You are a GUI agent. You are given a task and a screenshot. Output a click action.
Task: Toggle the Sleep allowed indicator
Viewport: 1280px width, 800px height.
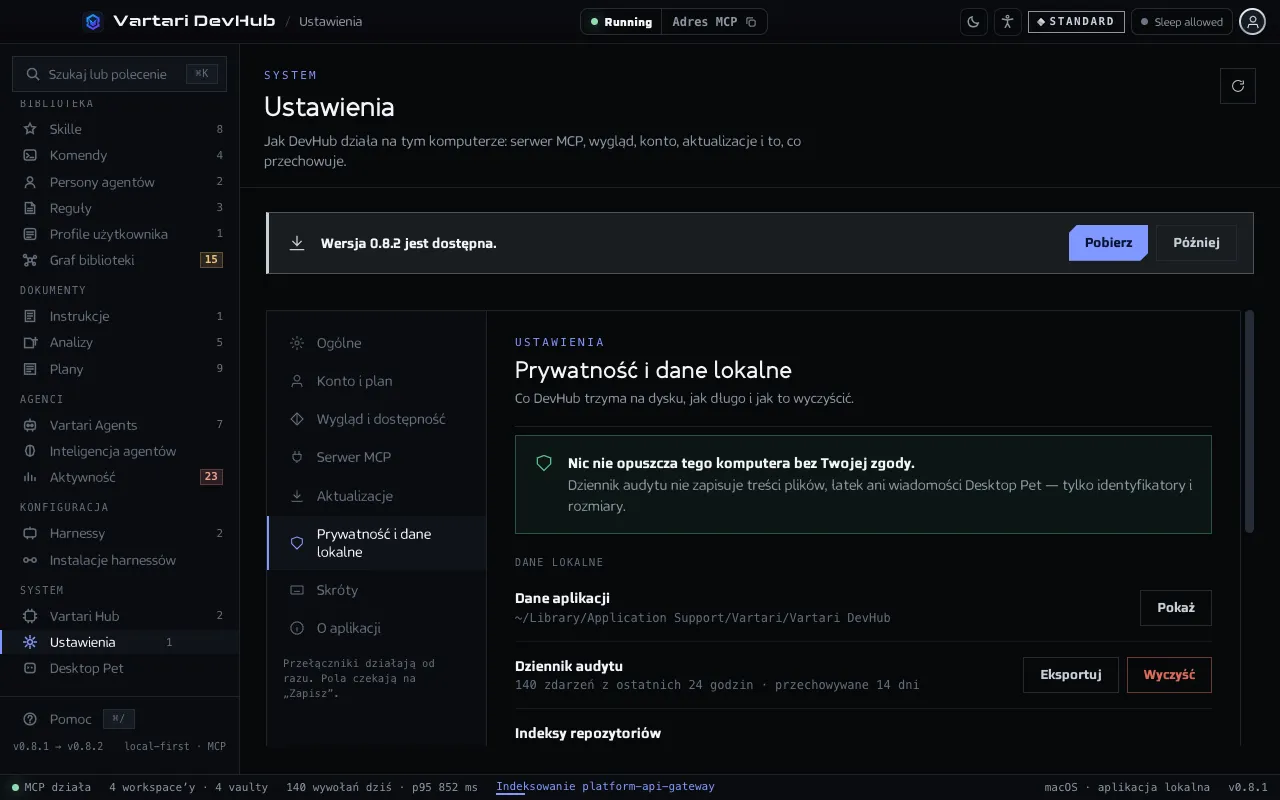click(1182, 22)
